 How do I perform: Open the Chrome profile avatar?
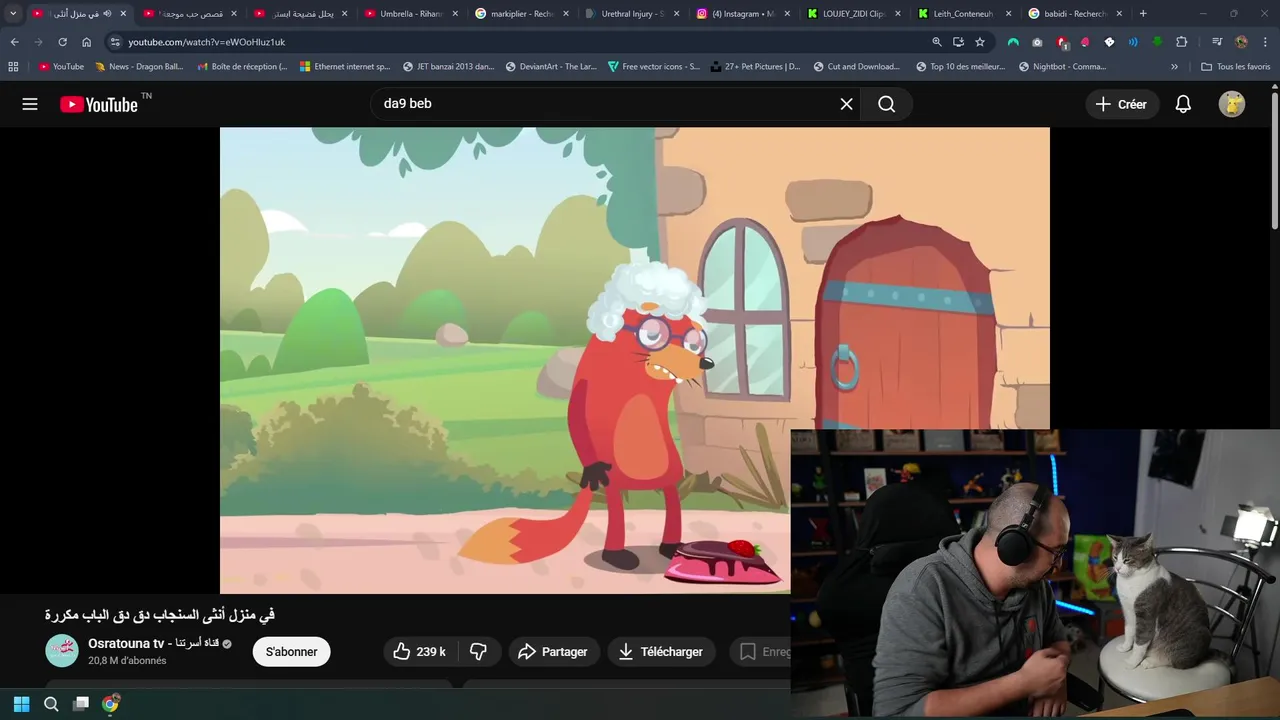pos(1241,42)
